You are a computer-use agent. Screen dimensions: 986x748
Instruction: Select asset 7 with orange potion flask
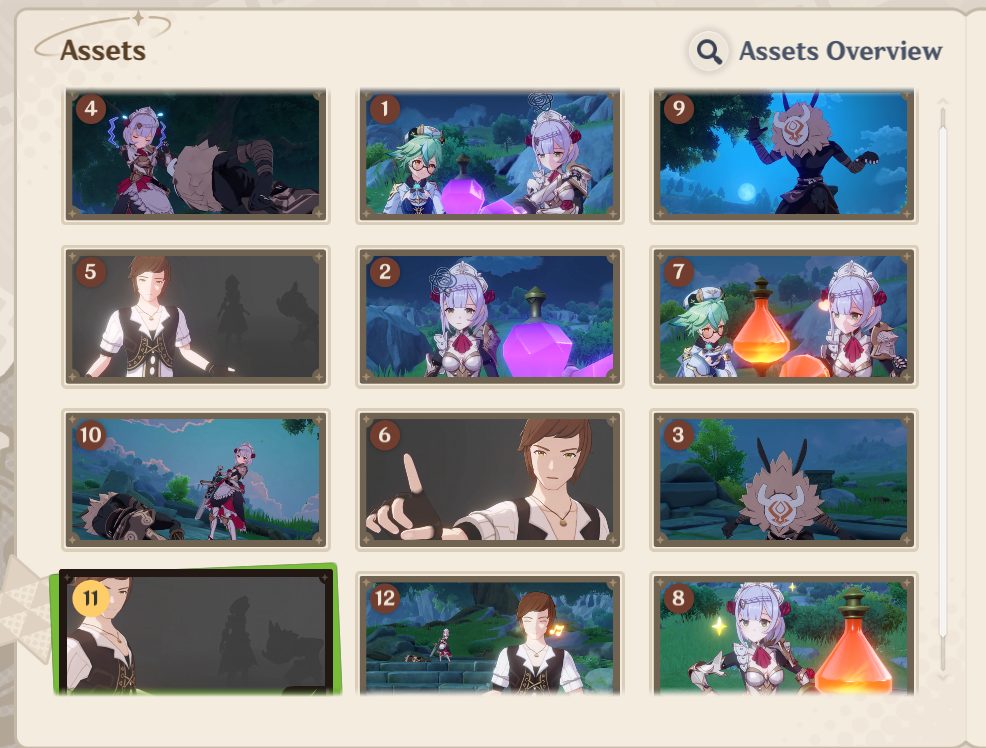pos(784,316)
